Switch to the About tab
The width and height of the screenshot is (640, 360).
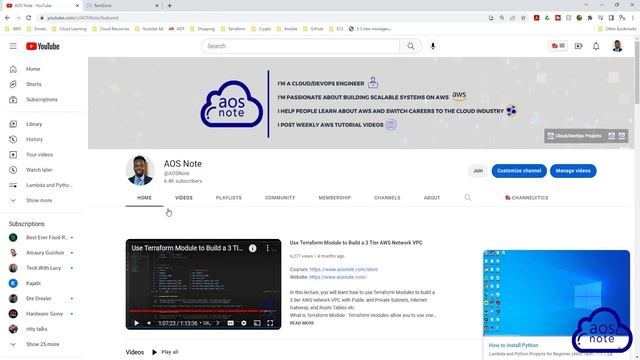coord(432,198)
